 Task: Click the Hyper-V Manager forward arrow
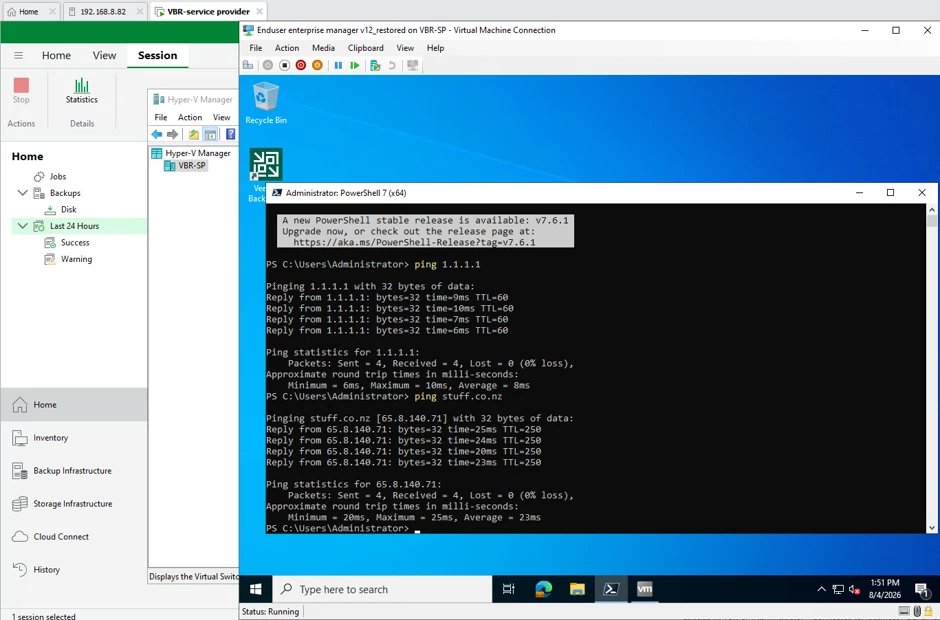pyautogui.click(x=173, y=134)
